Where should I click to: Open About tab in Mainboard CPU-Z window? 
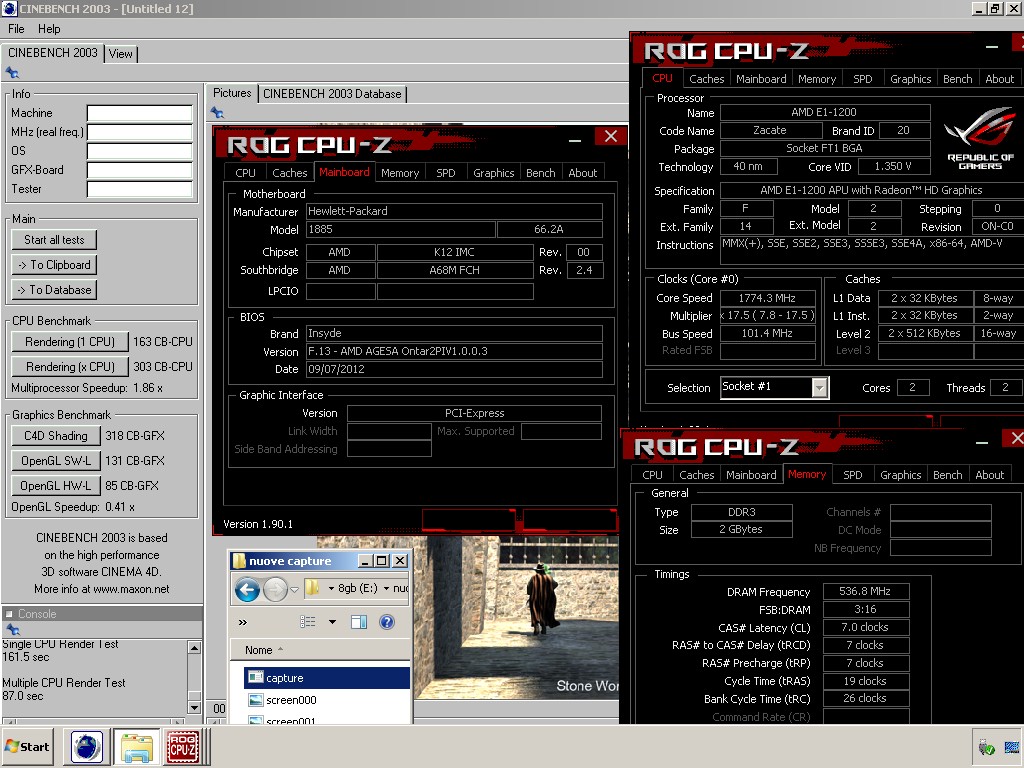point(583,173)
